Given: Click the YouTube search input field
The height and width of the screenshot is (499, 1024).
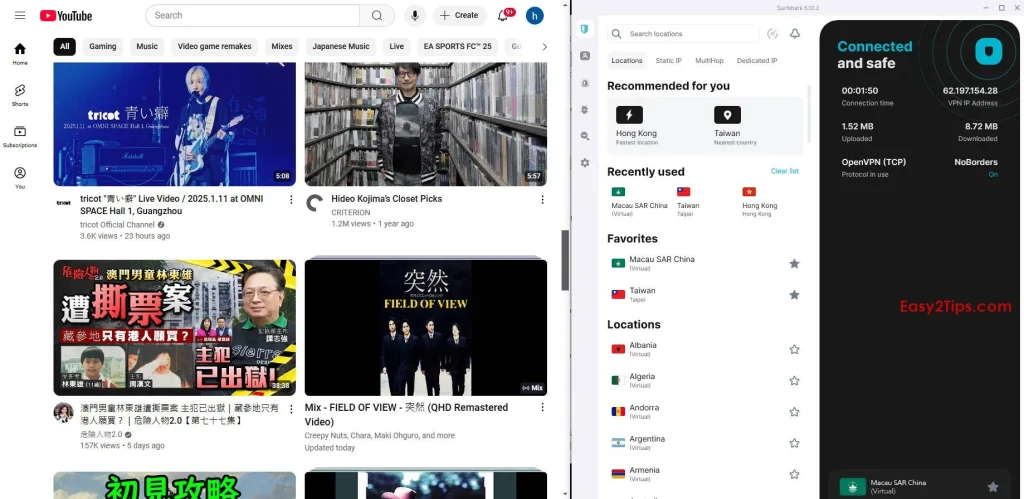Looking at the screenshot, I should pyautogui.click(x=252, y=15).
